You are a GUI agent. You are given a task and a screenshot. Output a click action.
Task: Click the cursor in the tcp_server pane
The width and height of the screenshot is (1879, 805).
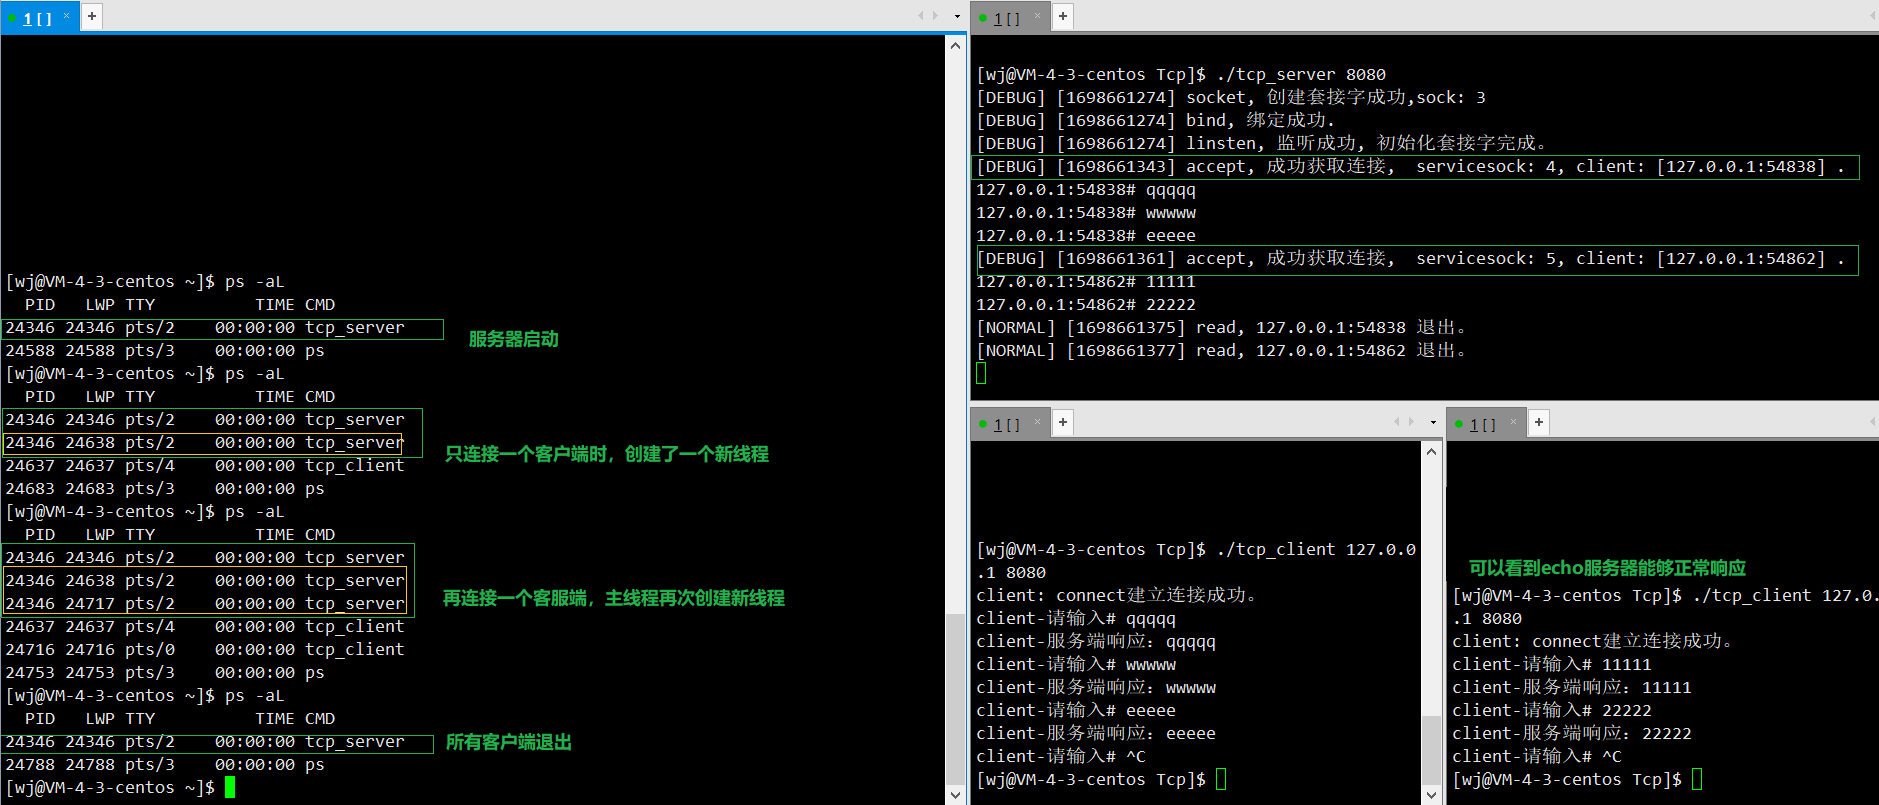[x=981, y=373]
